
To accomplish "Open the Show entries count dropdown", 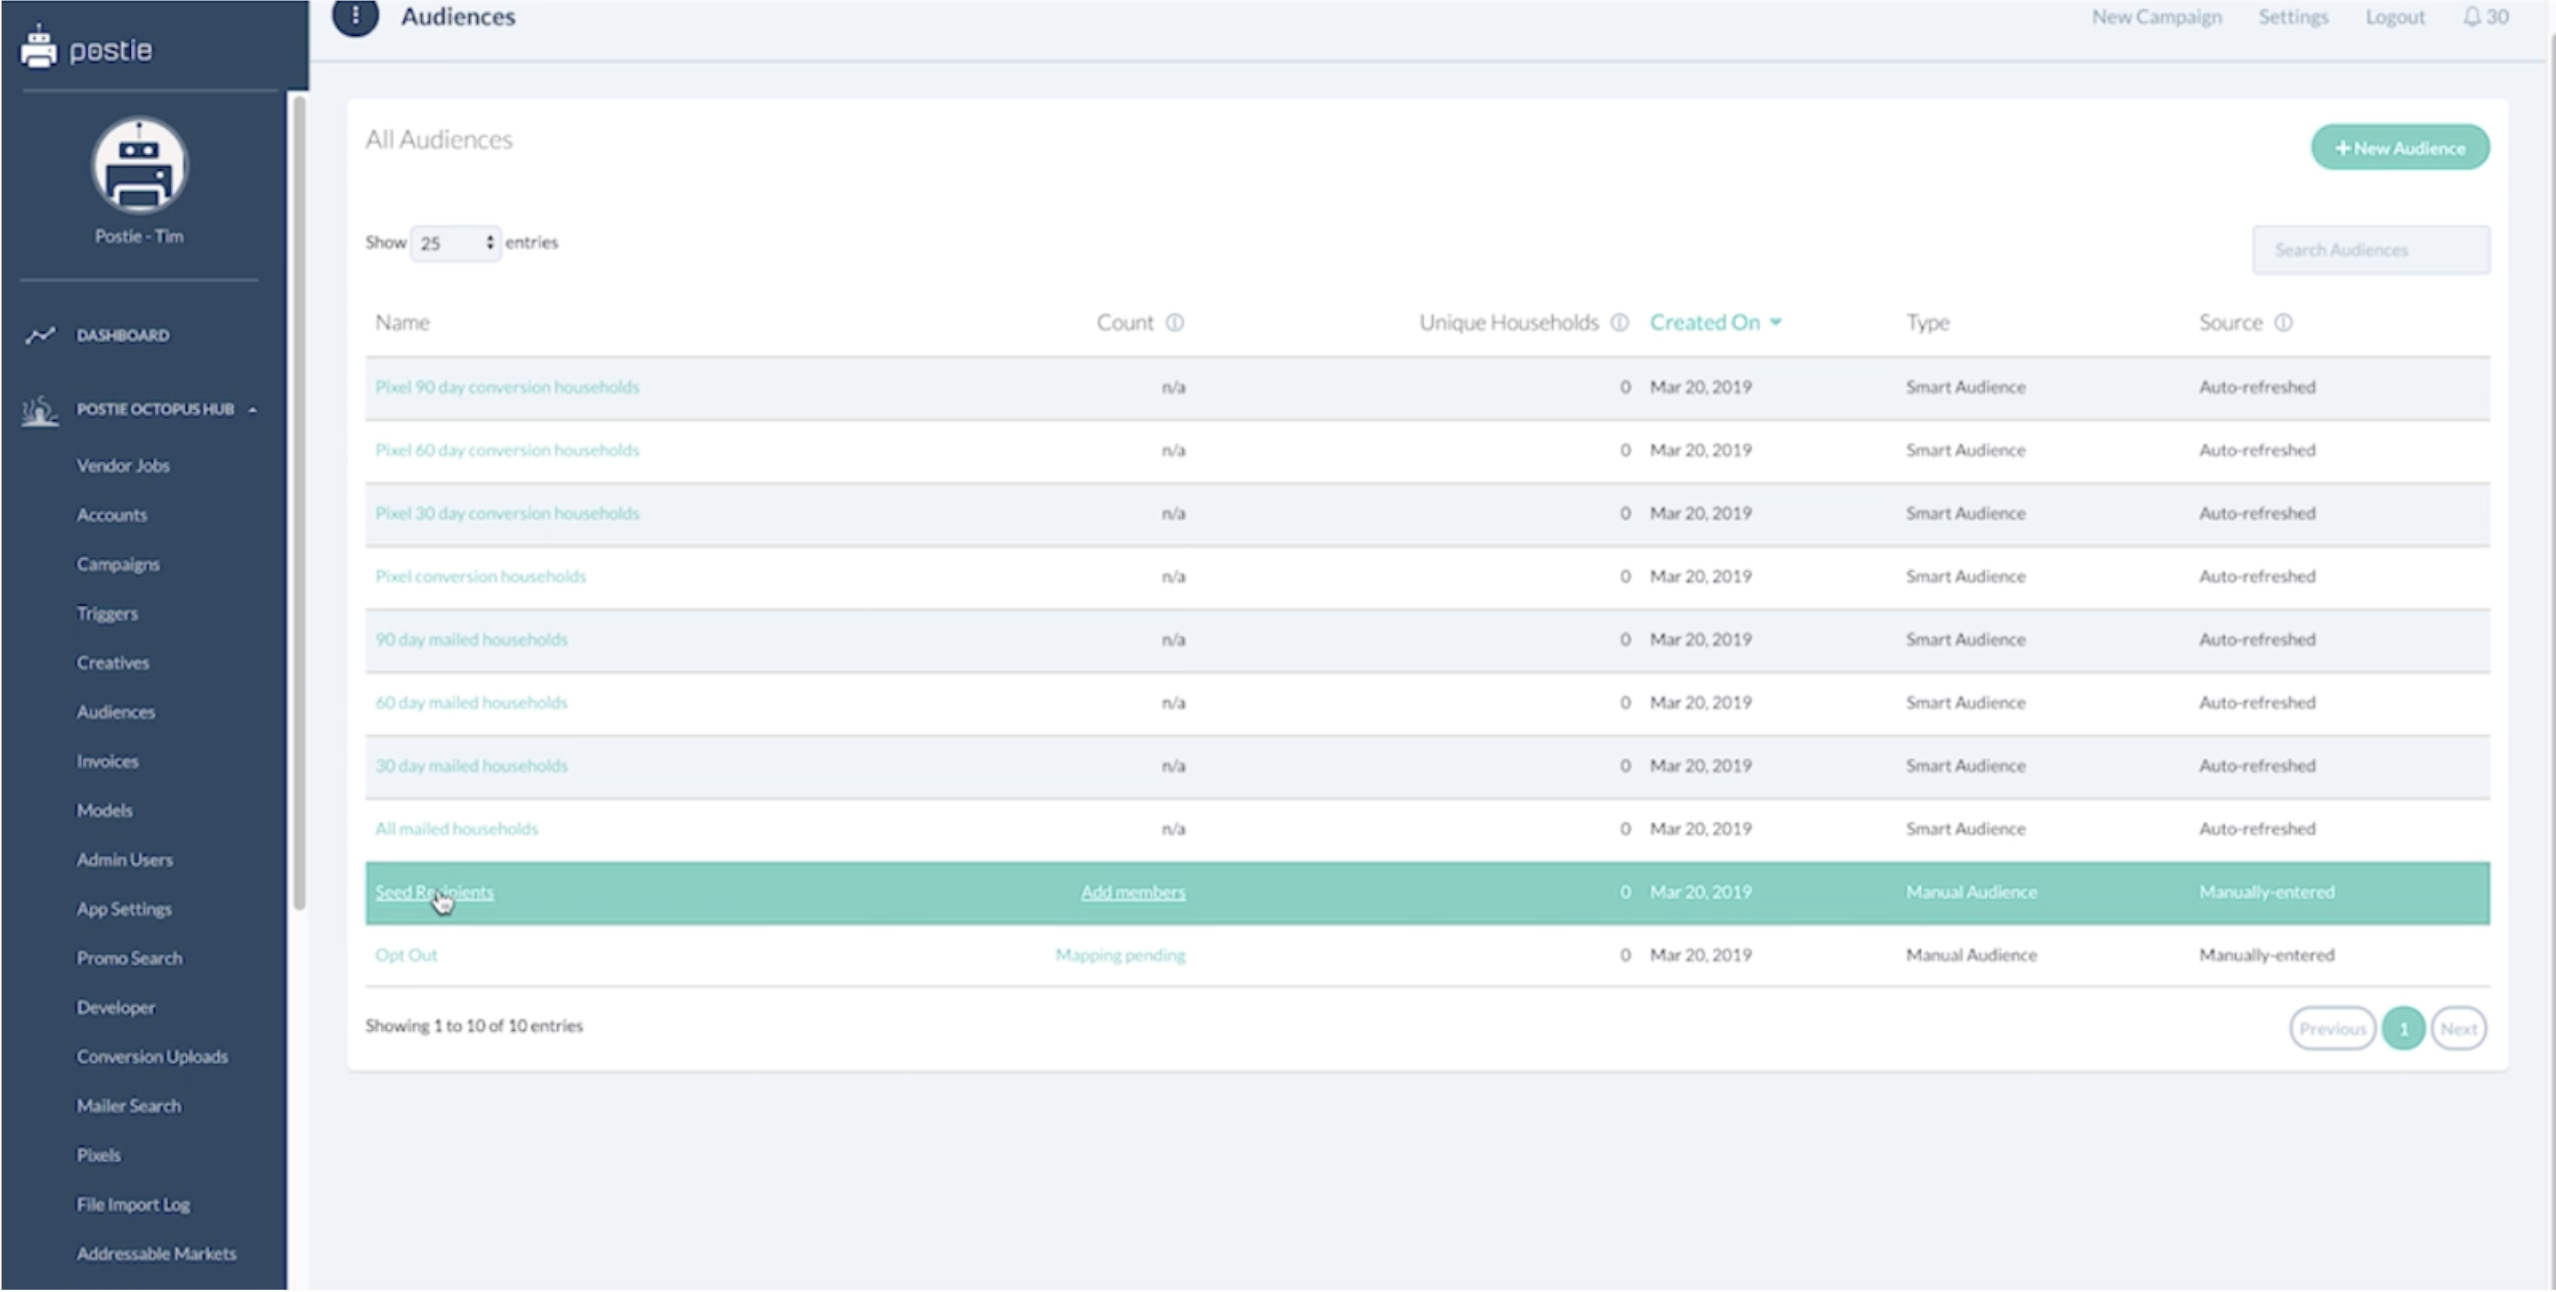I will point(456,243).
